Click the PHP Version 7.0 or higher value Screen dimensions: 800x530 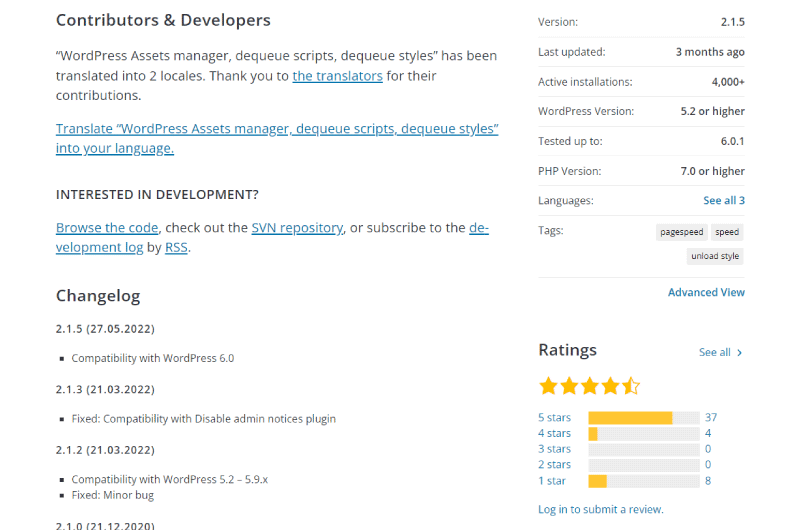(x=712, y=171)
